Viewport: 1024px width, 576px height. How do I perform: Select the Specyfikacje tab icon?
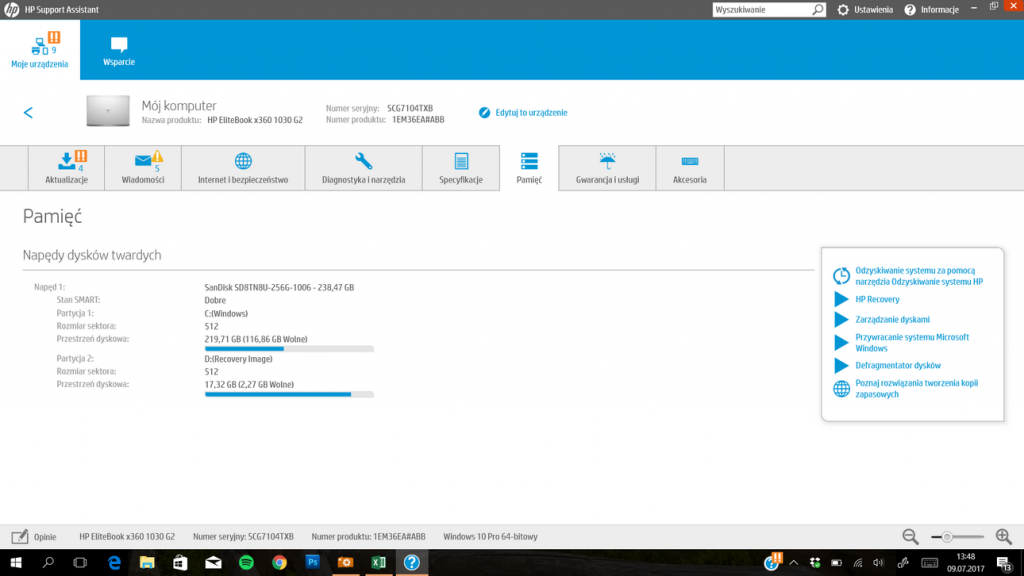(x=461, y=162)
